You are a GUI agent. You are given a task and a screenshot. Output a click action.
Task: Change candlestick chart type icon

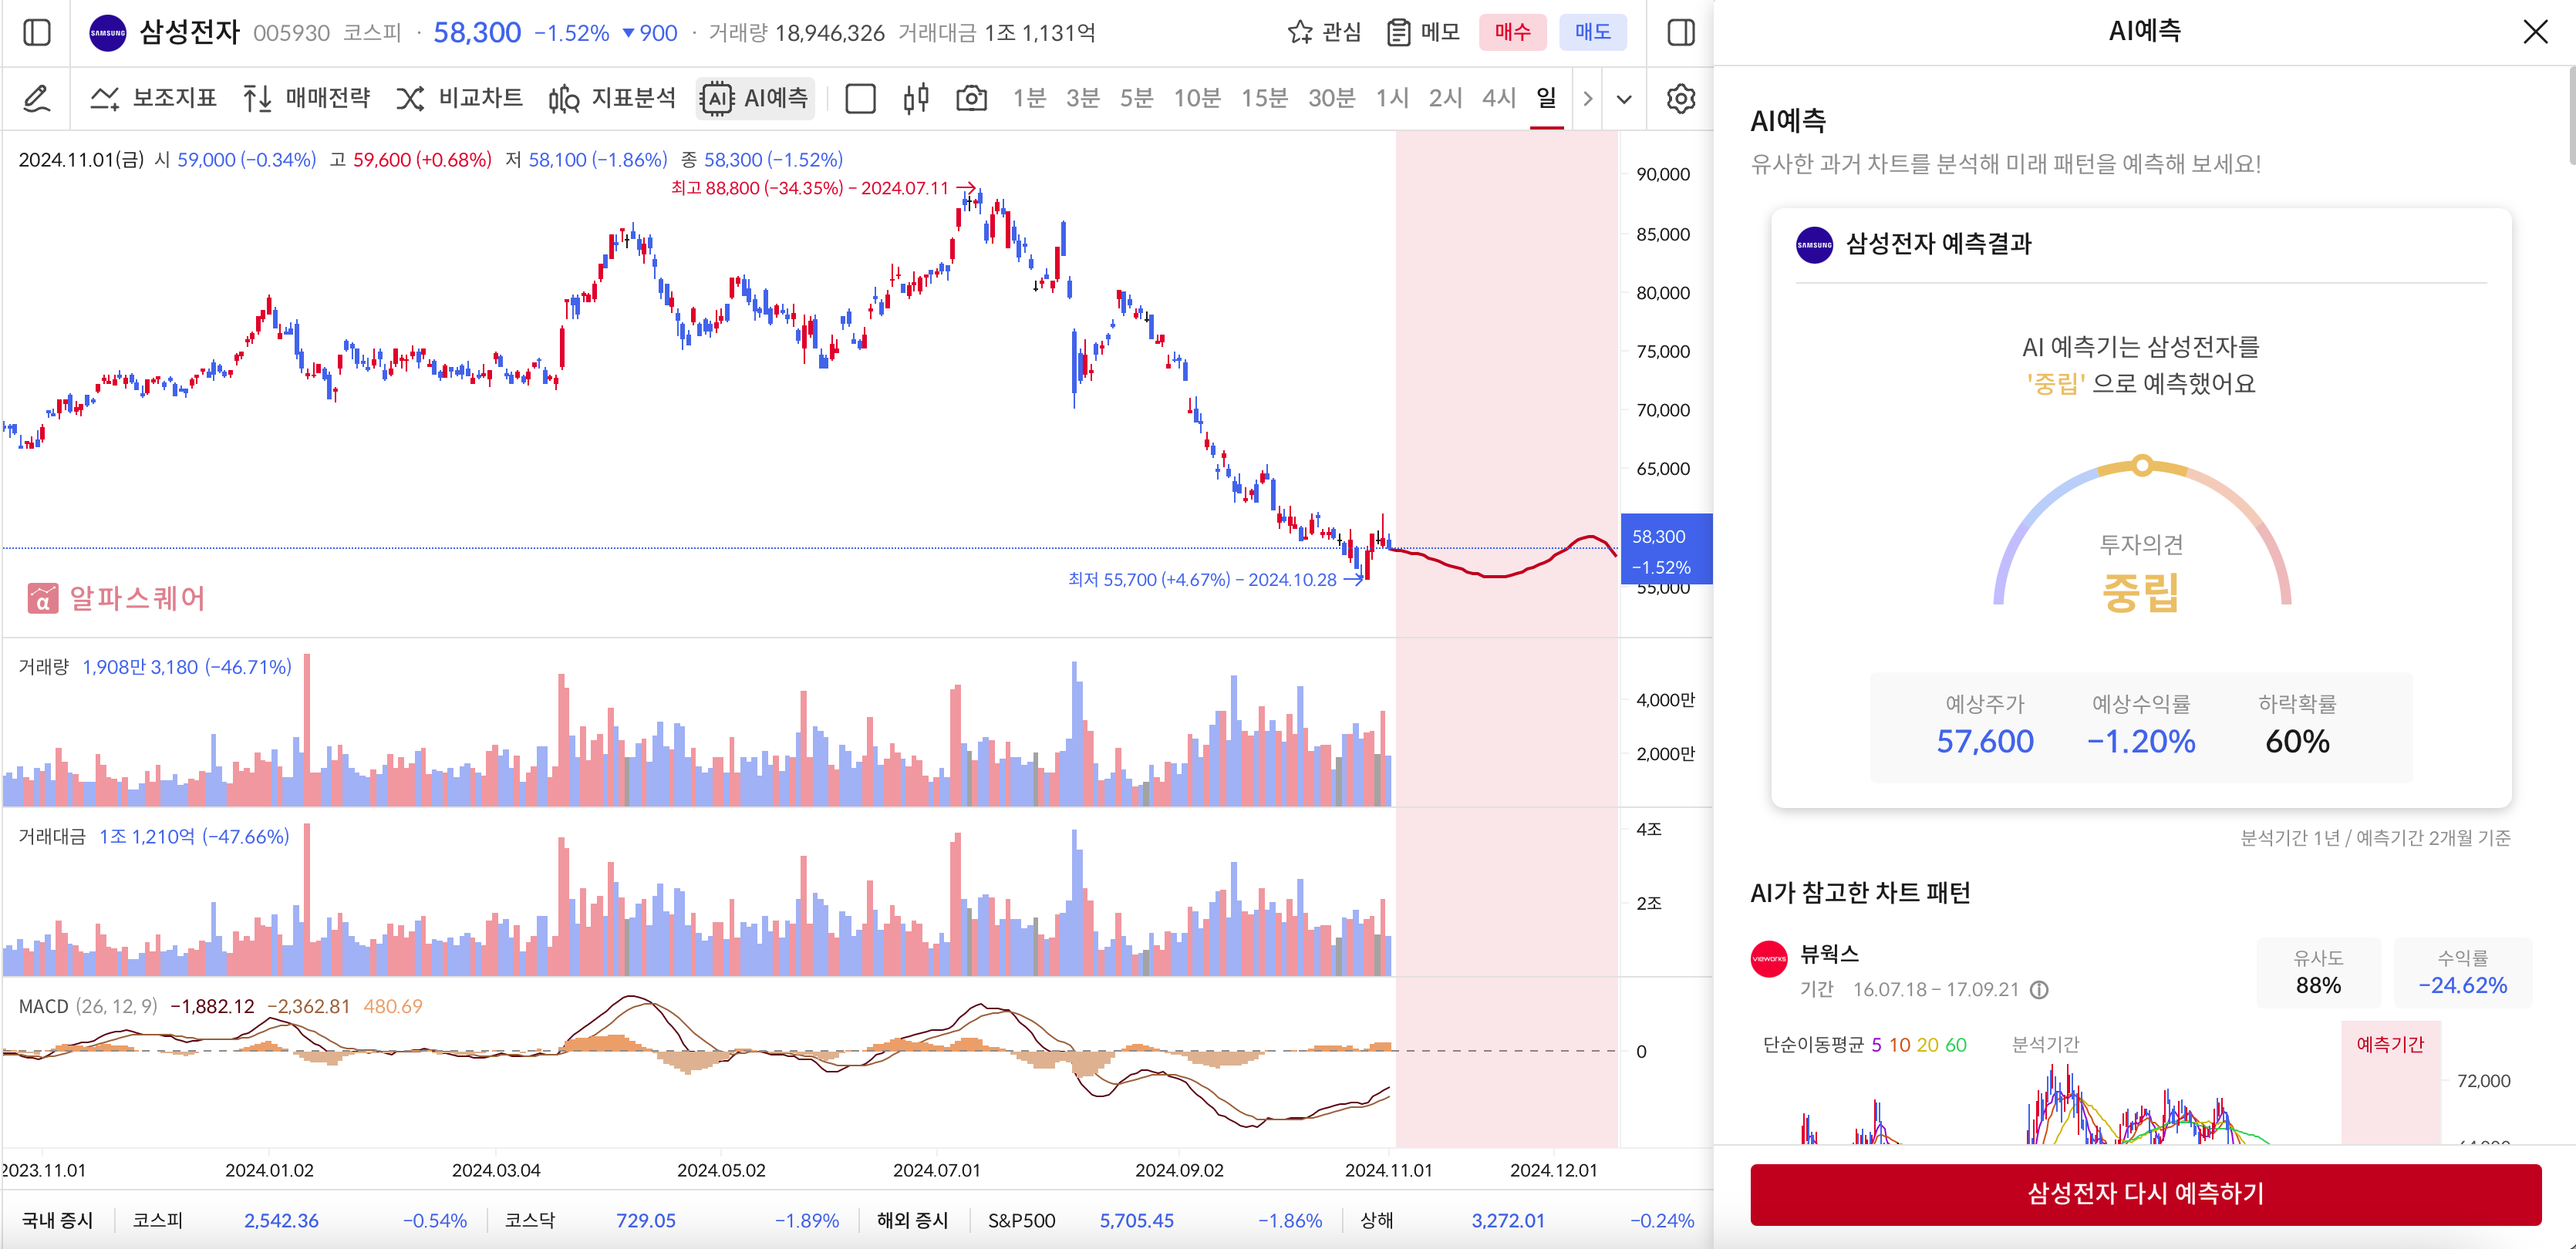click(915, 98)
